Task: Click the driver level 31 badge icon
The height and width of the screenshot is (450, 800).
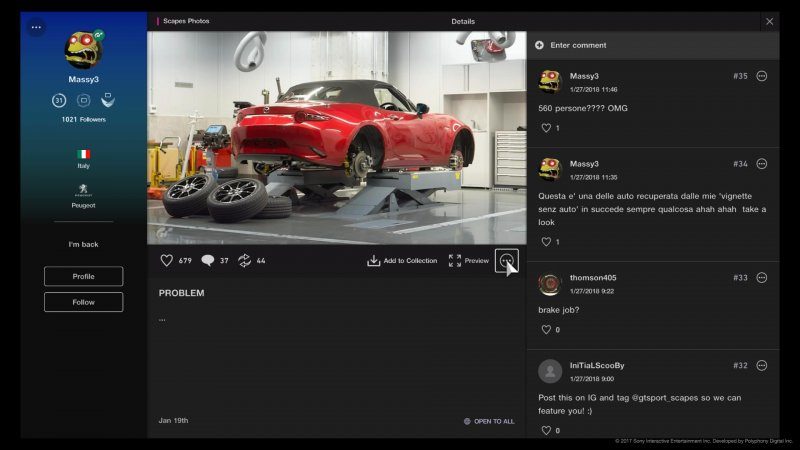Action: (59, 100)
